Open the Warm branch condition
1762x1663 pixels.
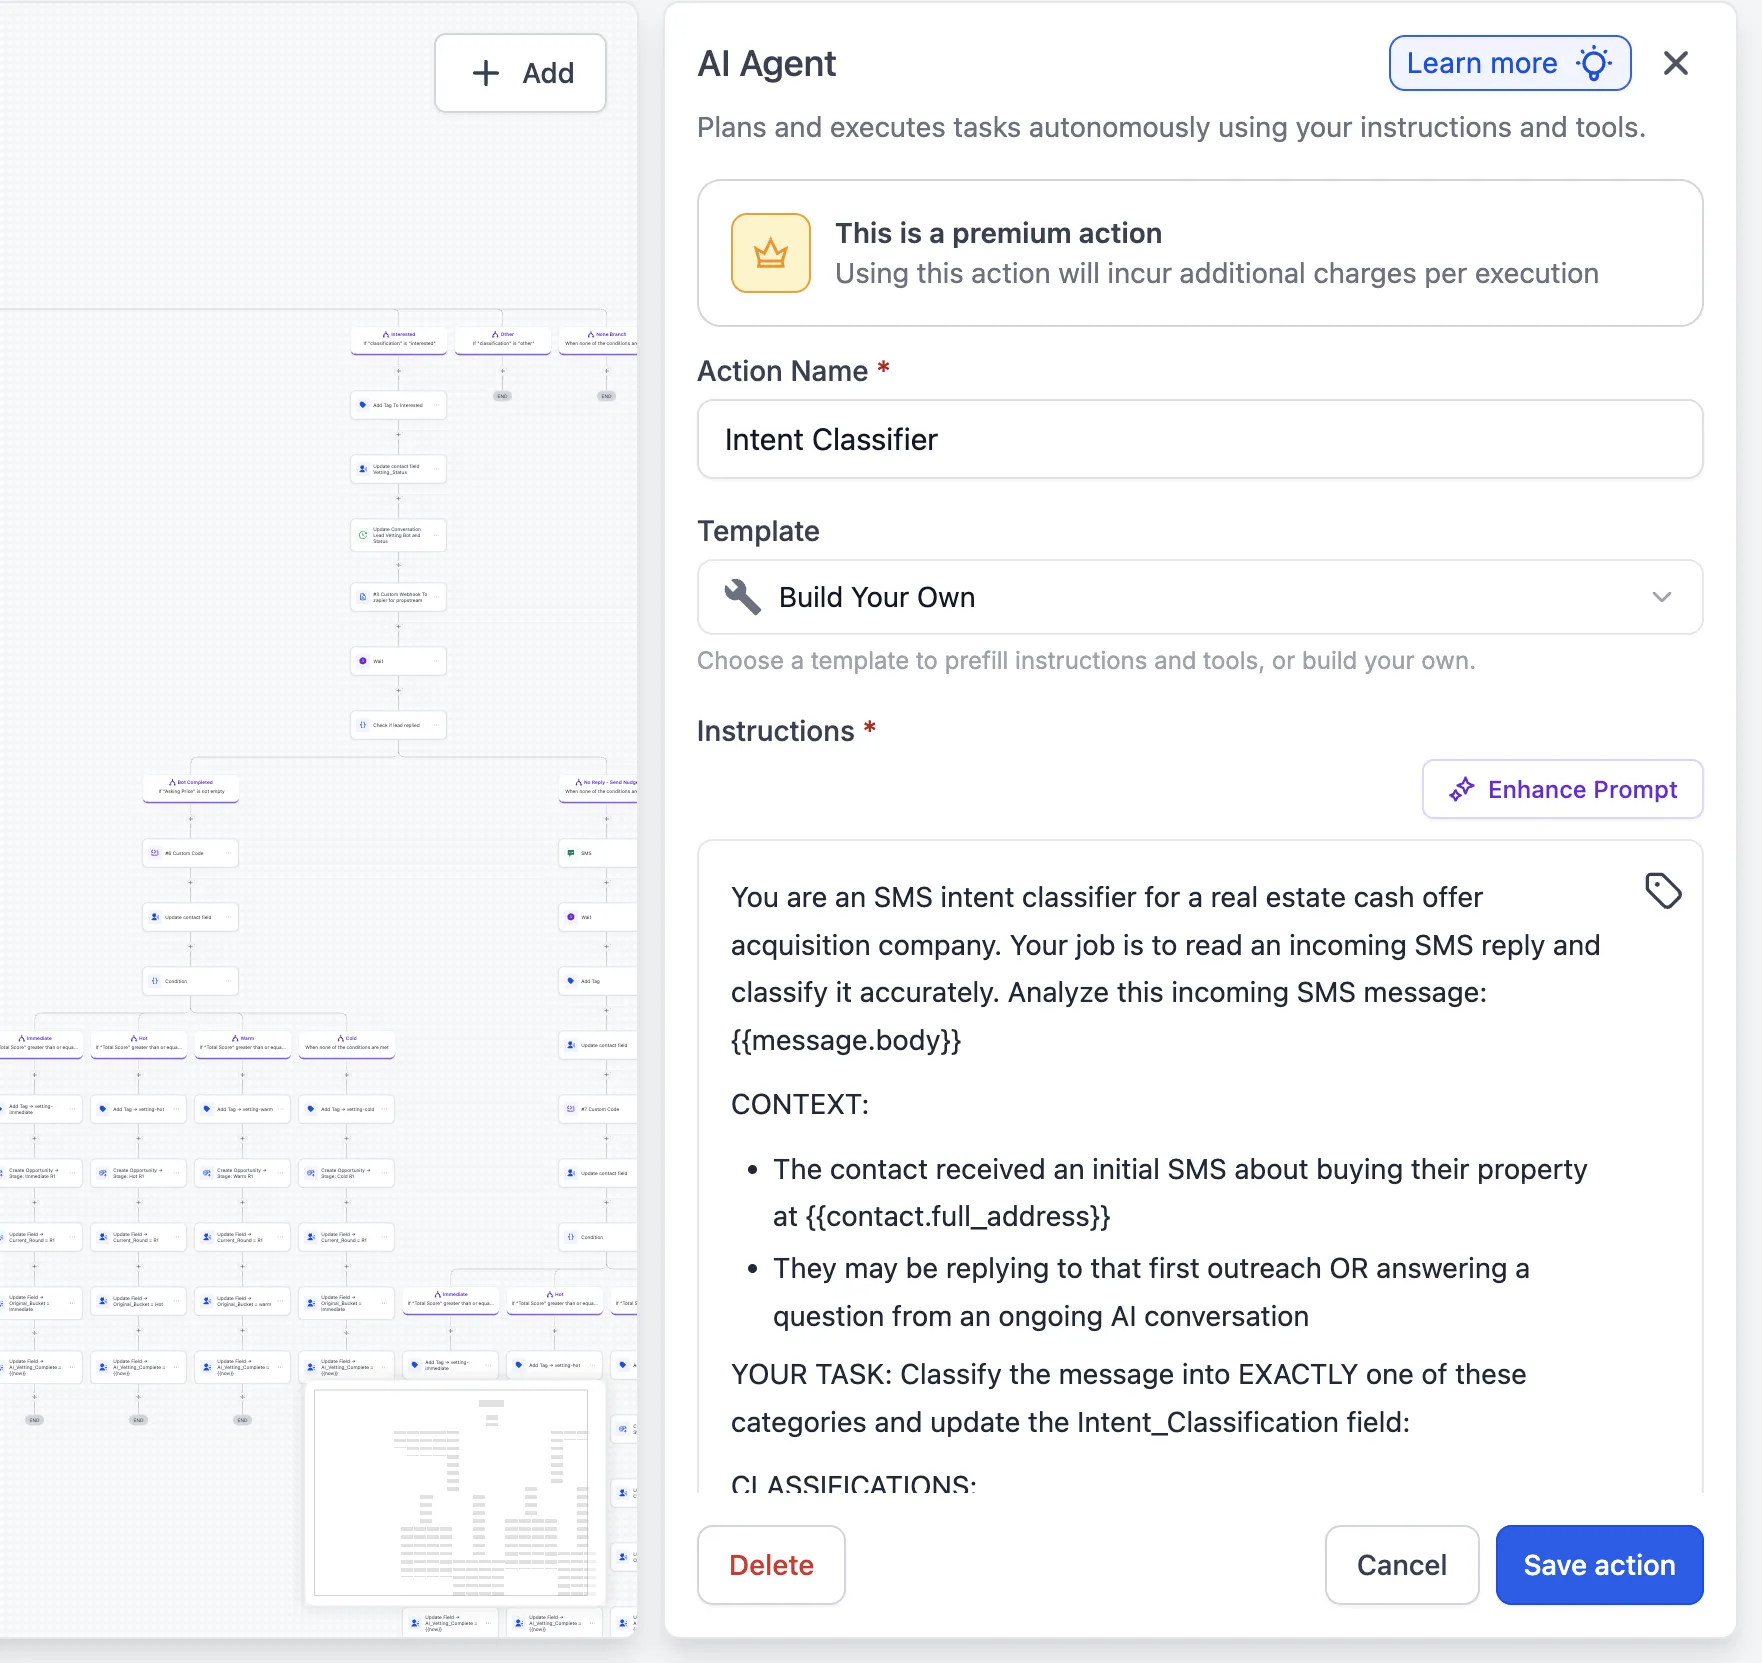pyautogui.click(x=243, y=1043)
